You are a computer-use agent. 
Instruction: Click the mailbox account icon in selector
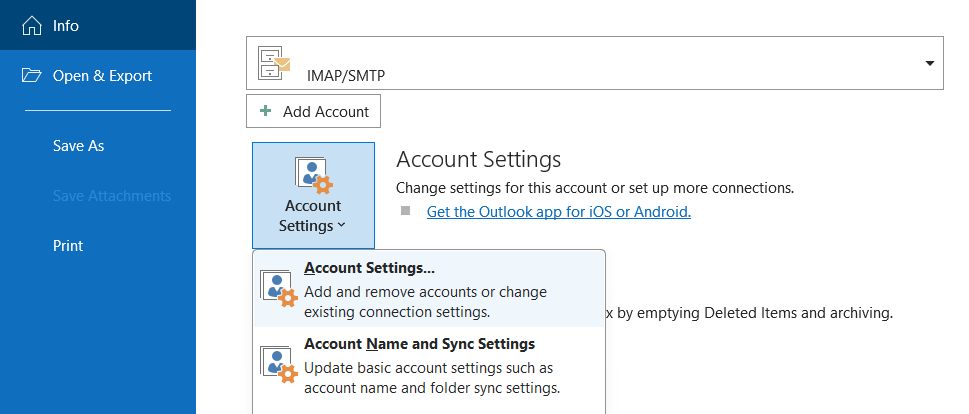coord(274,62)
